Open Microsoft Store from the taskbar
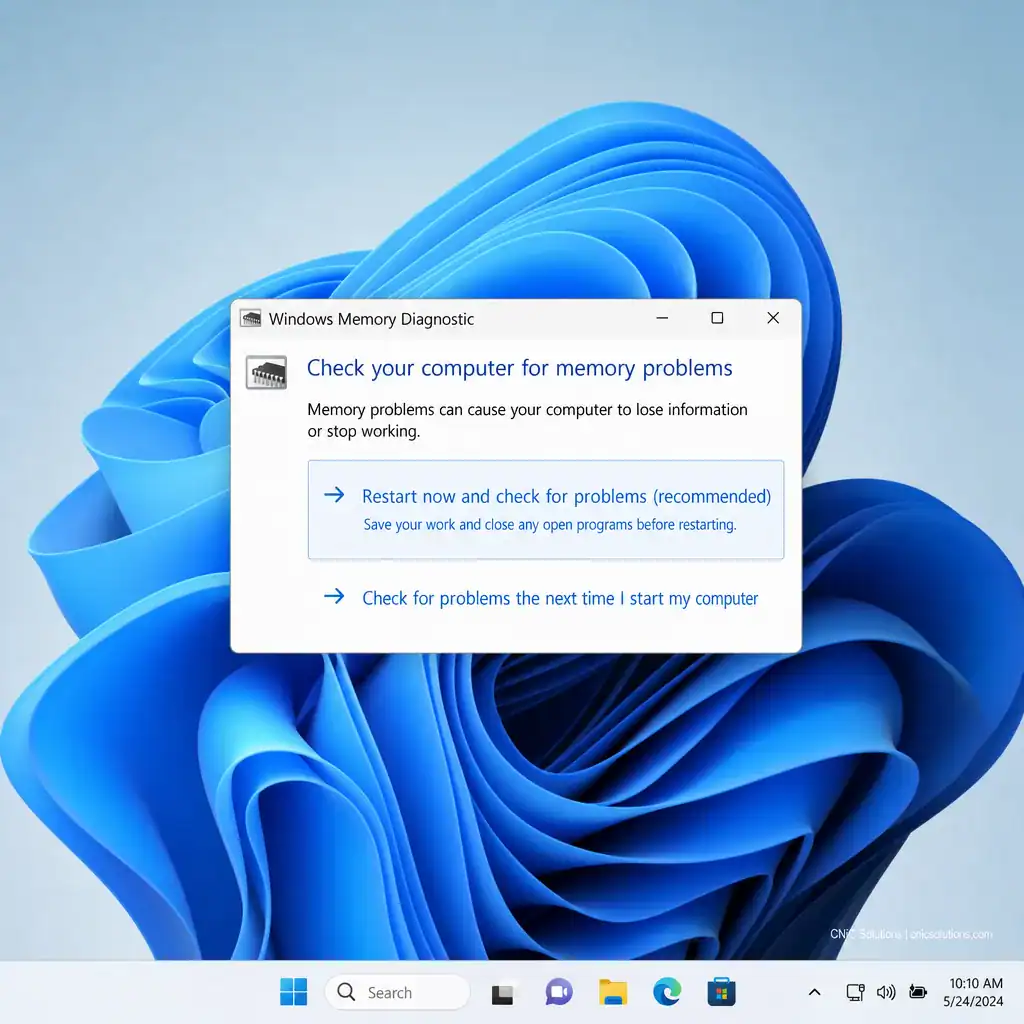The width and height of the screenshot is (1024, 1024). click(x=721, y=992)
